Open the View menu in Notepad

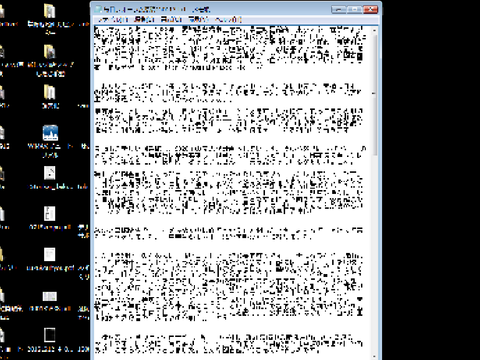click(x=198, y=20)
